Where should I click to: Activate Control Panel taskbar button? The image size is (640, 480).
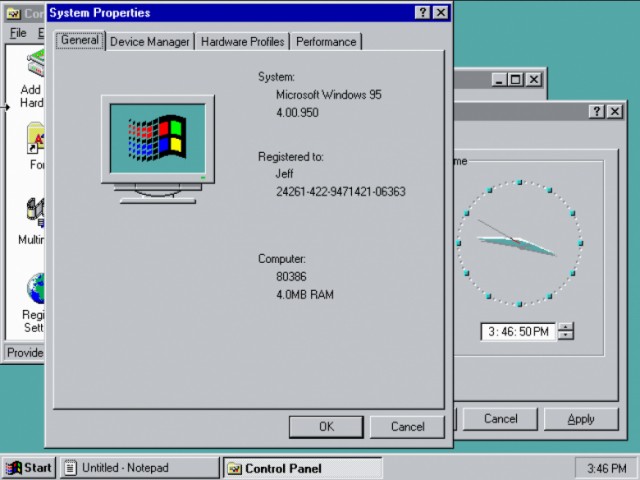(302, 468)
